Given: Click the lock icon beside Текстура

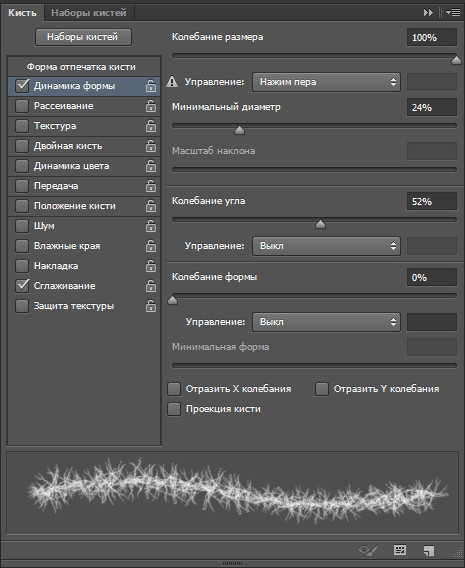Looking at the screenshot, I should [x=151, y=126].
